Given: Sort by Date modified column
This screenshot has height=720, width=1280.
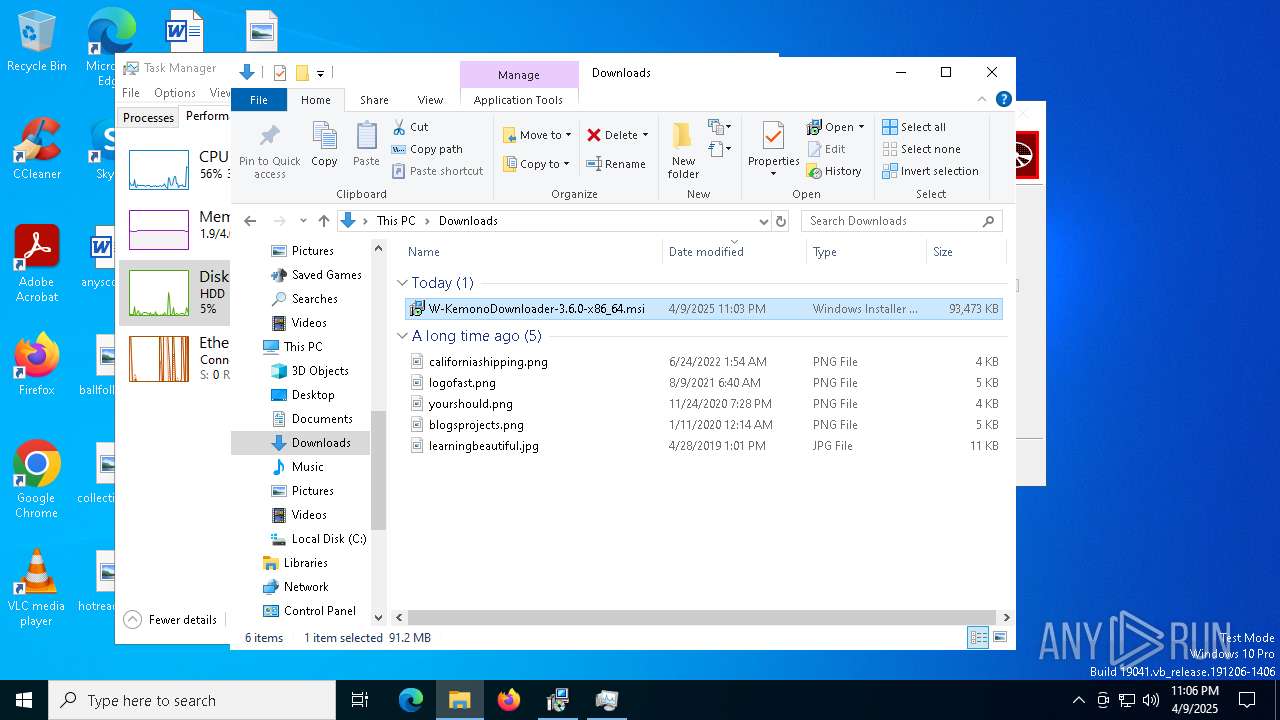Looking at the screenshot, I should 734,252.
